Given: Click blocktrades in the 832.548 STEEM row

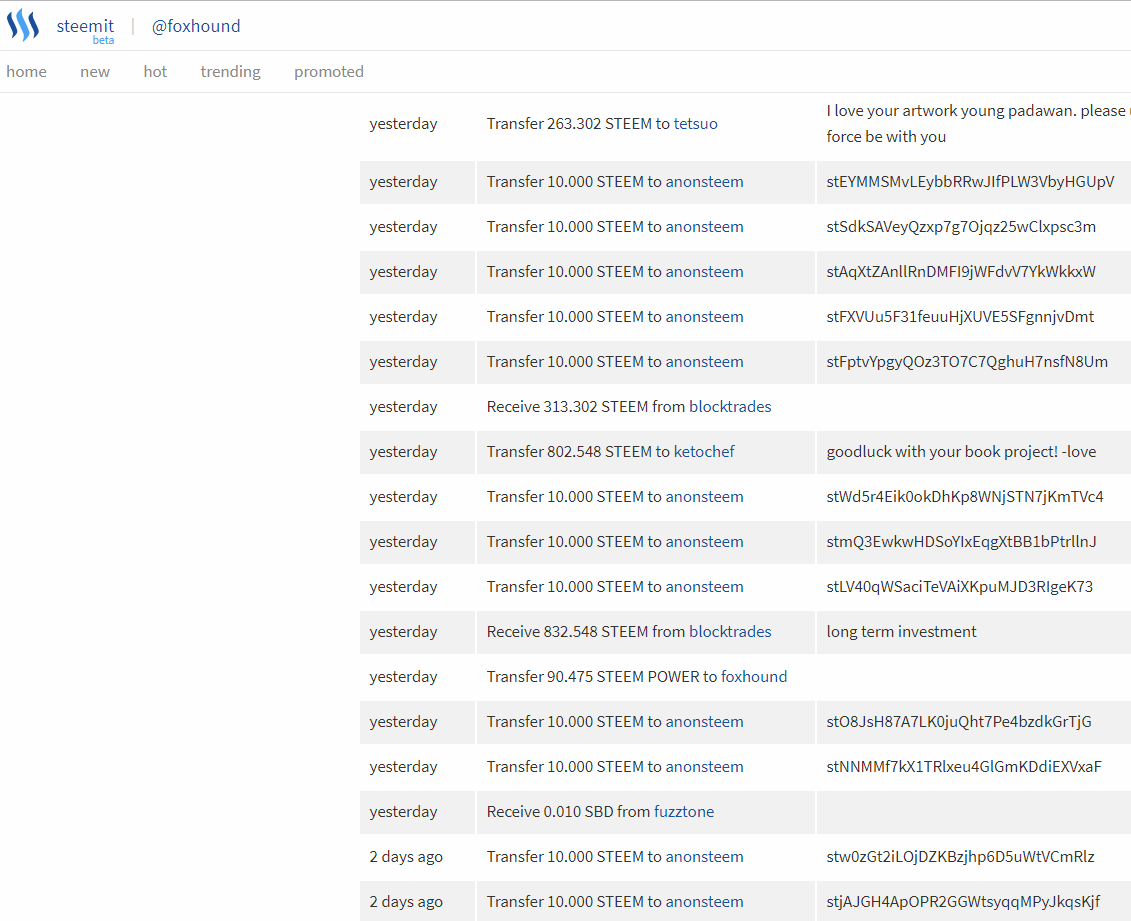Looking at the screenshot, I should pyautogui.click(x=730, y=632).
